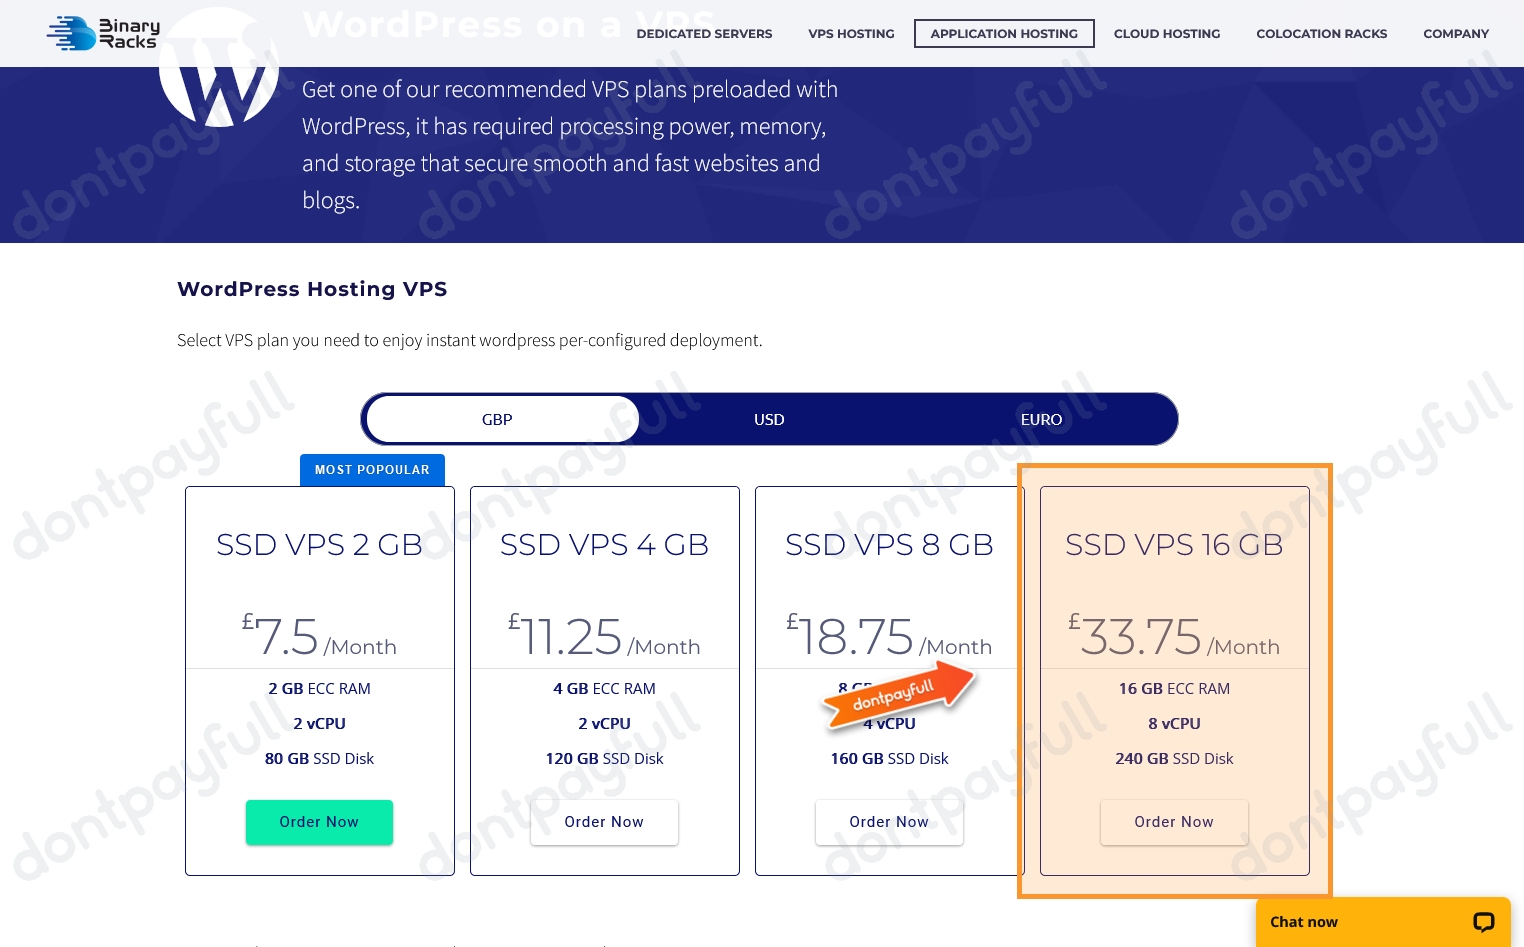The height and width of the screenshot is (947, 1524).
Task: Click the chat bubble icon
Action: point(1483,922)
